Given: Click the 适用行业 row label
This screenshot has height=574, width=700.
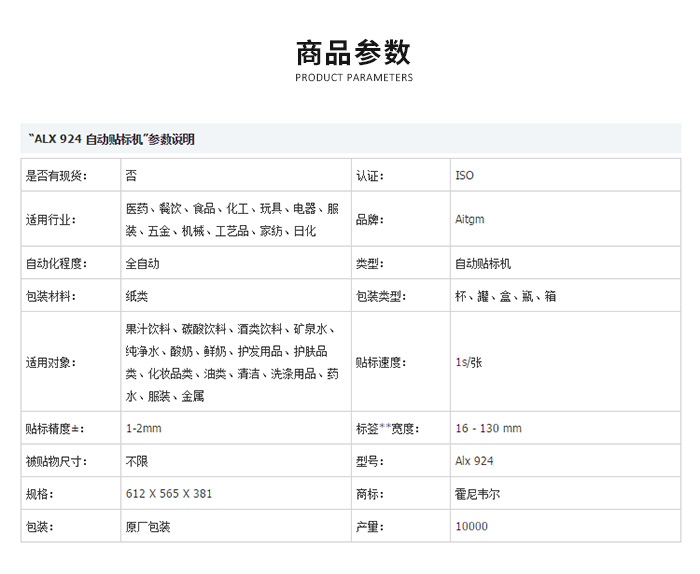Looking at the screenshot, I should coord(51,220).
